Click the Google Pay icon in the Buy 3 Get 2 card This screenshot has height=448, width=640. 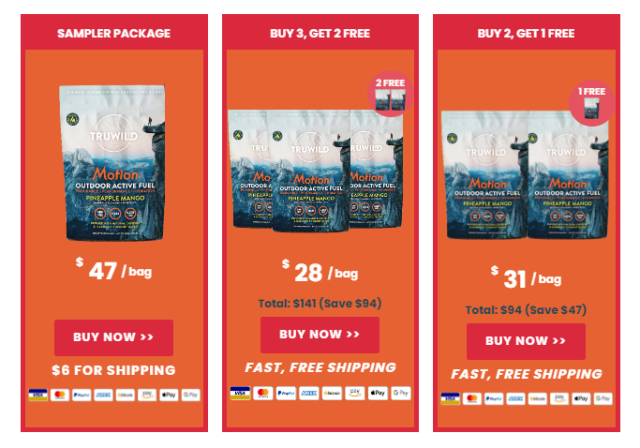click(400, 393)
